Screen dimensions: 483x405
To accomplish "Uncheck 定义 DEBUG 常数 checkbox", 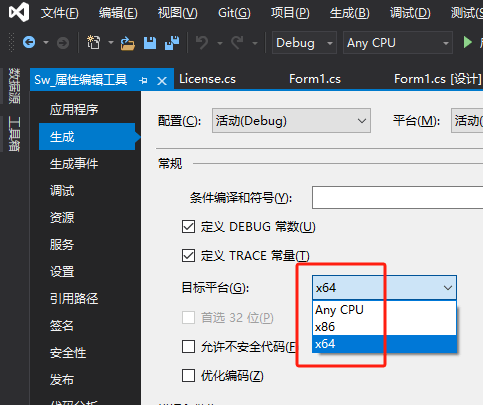I will pos(188,227).
